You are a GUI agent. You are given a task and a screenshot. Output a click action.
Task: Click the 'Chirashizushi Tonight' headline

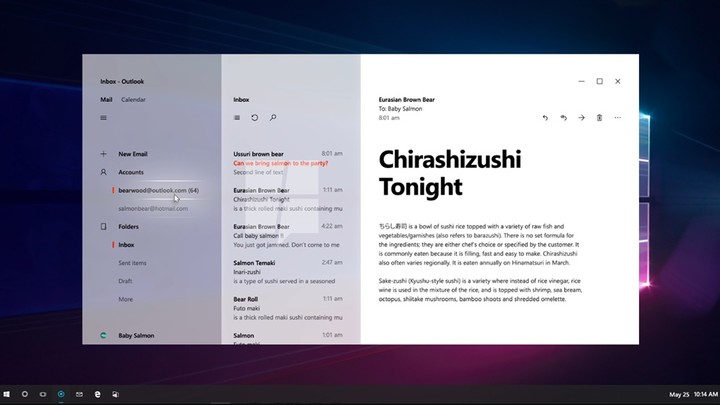point(450,173)
